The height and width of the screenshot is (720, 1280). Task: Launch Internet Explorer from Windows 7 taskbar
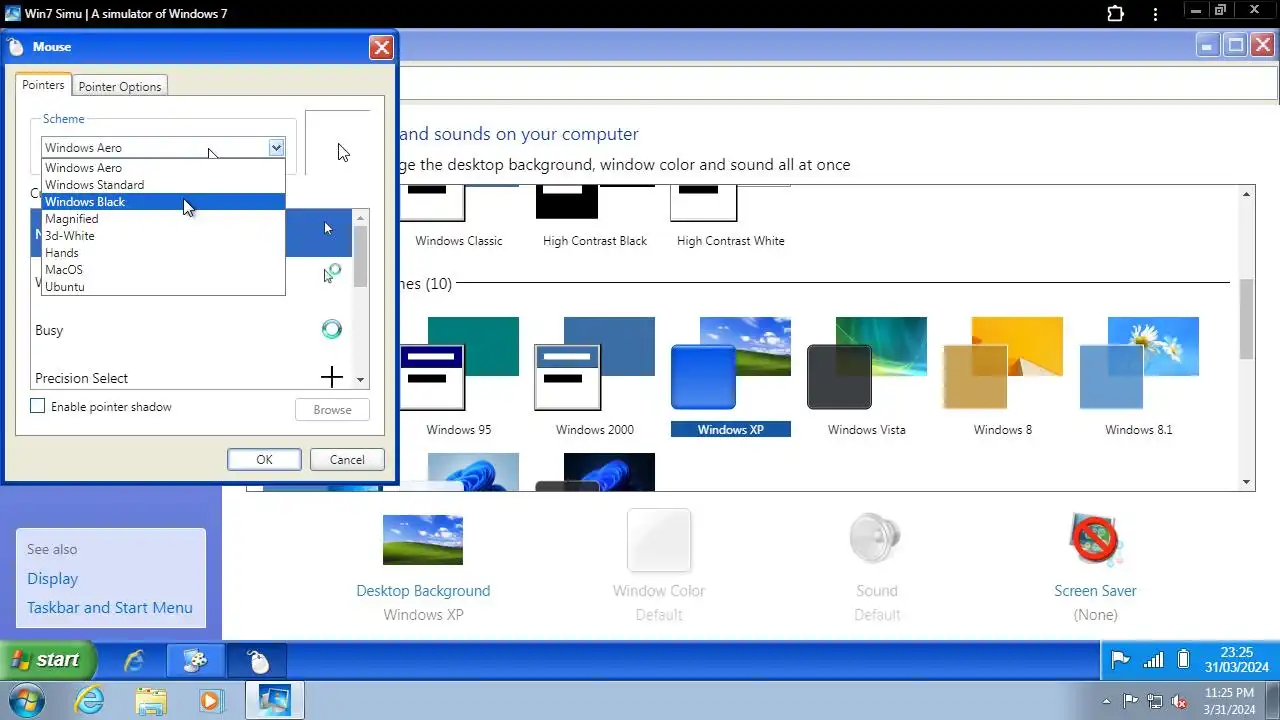pyautogui.click(x=89, y=700)
